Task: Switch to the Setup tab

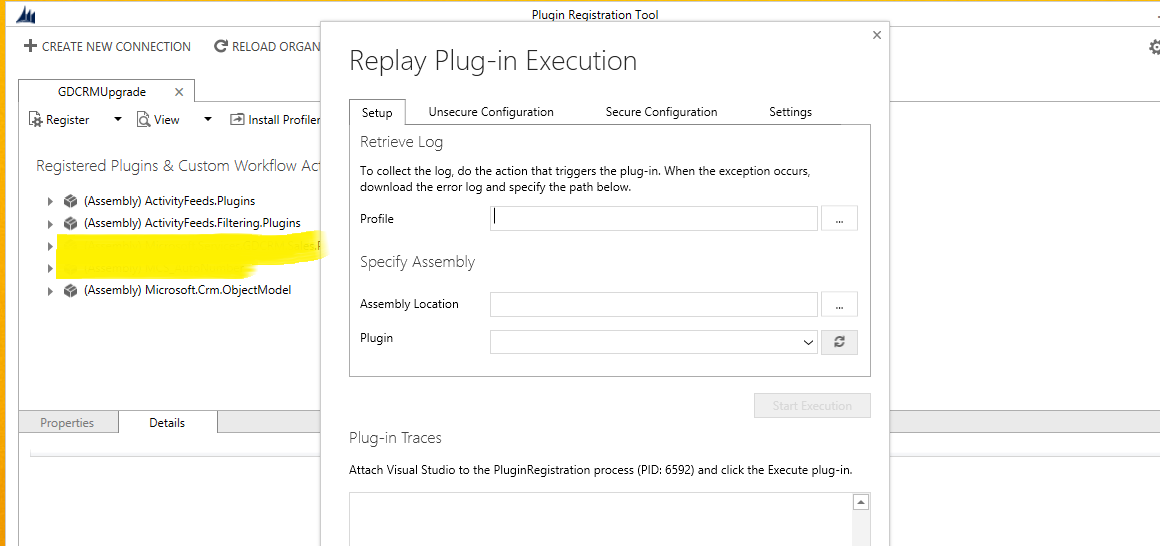Action: pyautogui.click(x=377, y=112)
